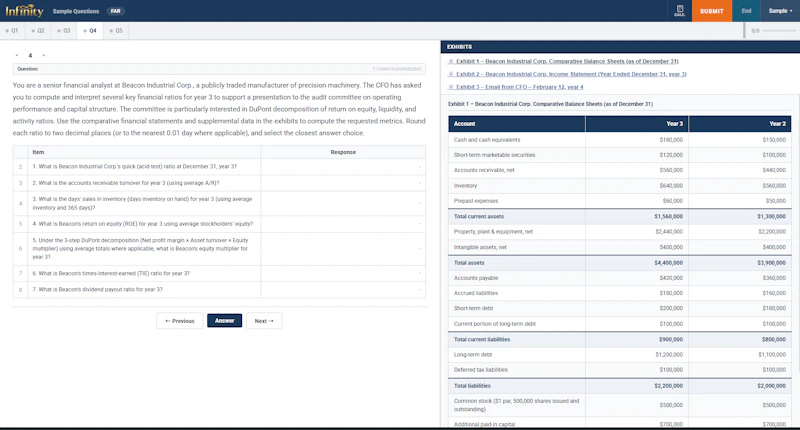Select the Deferred tax liabilities row

[620, 370]
